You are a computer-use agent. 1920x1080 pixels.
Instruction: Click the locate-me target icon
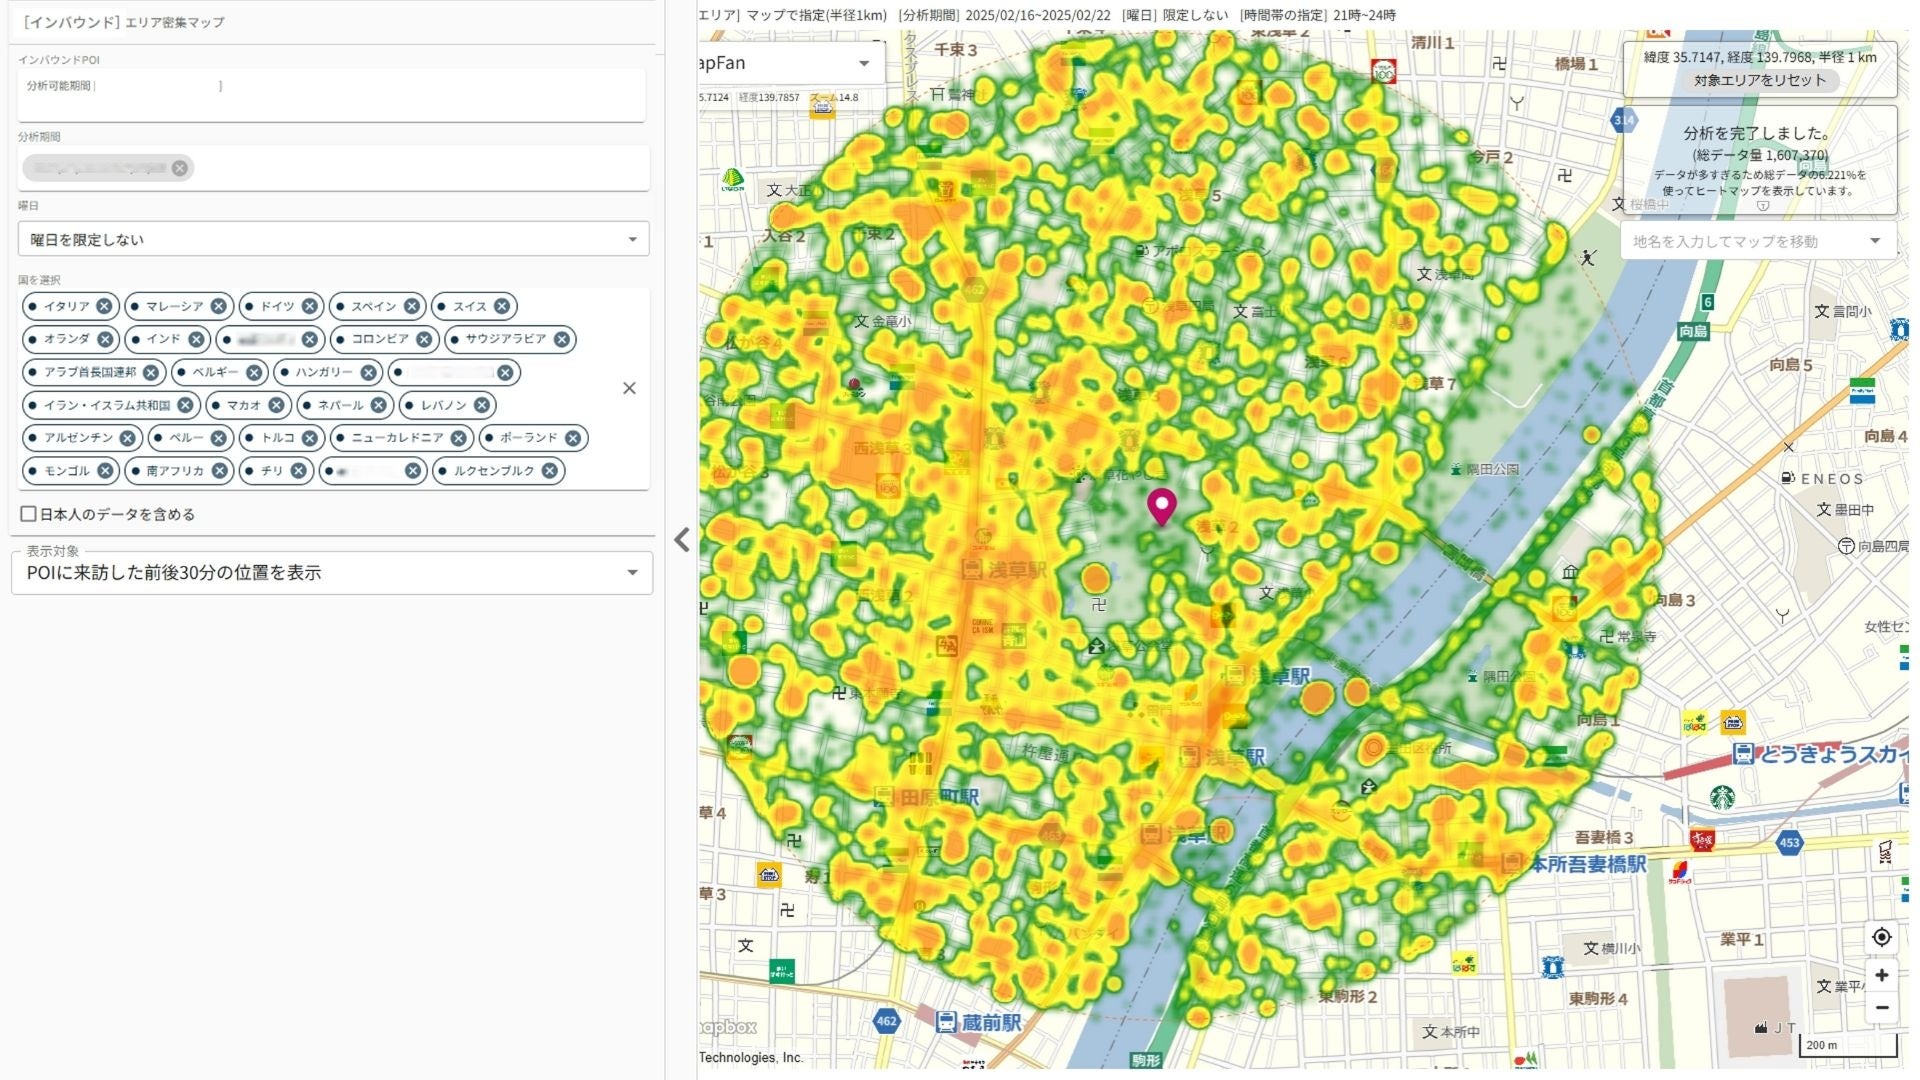(x=1881, y=937)
